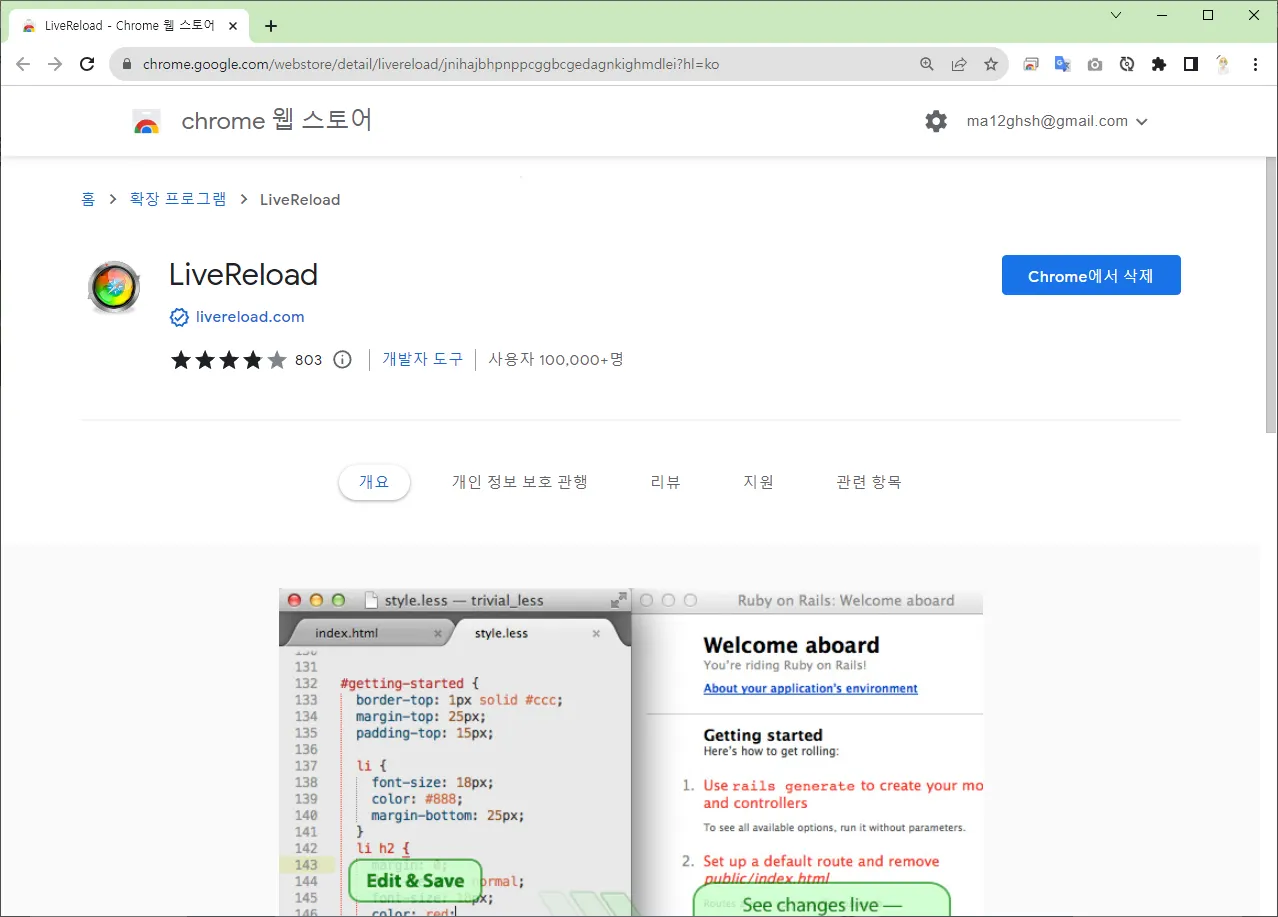
Task: Click the page vertical scrollbar
Action: (x=1271, y=295)
